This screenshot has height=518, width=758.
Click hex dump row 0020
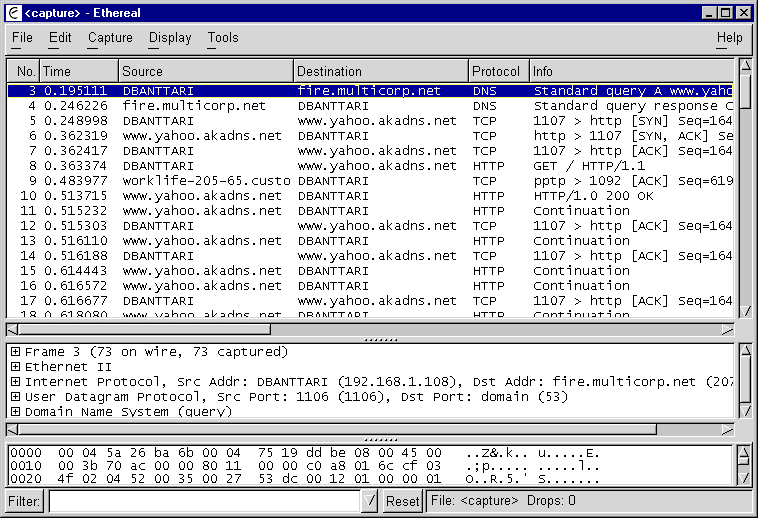click(305, 479)
